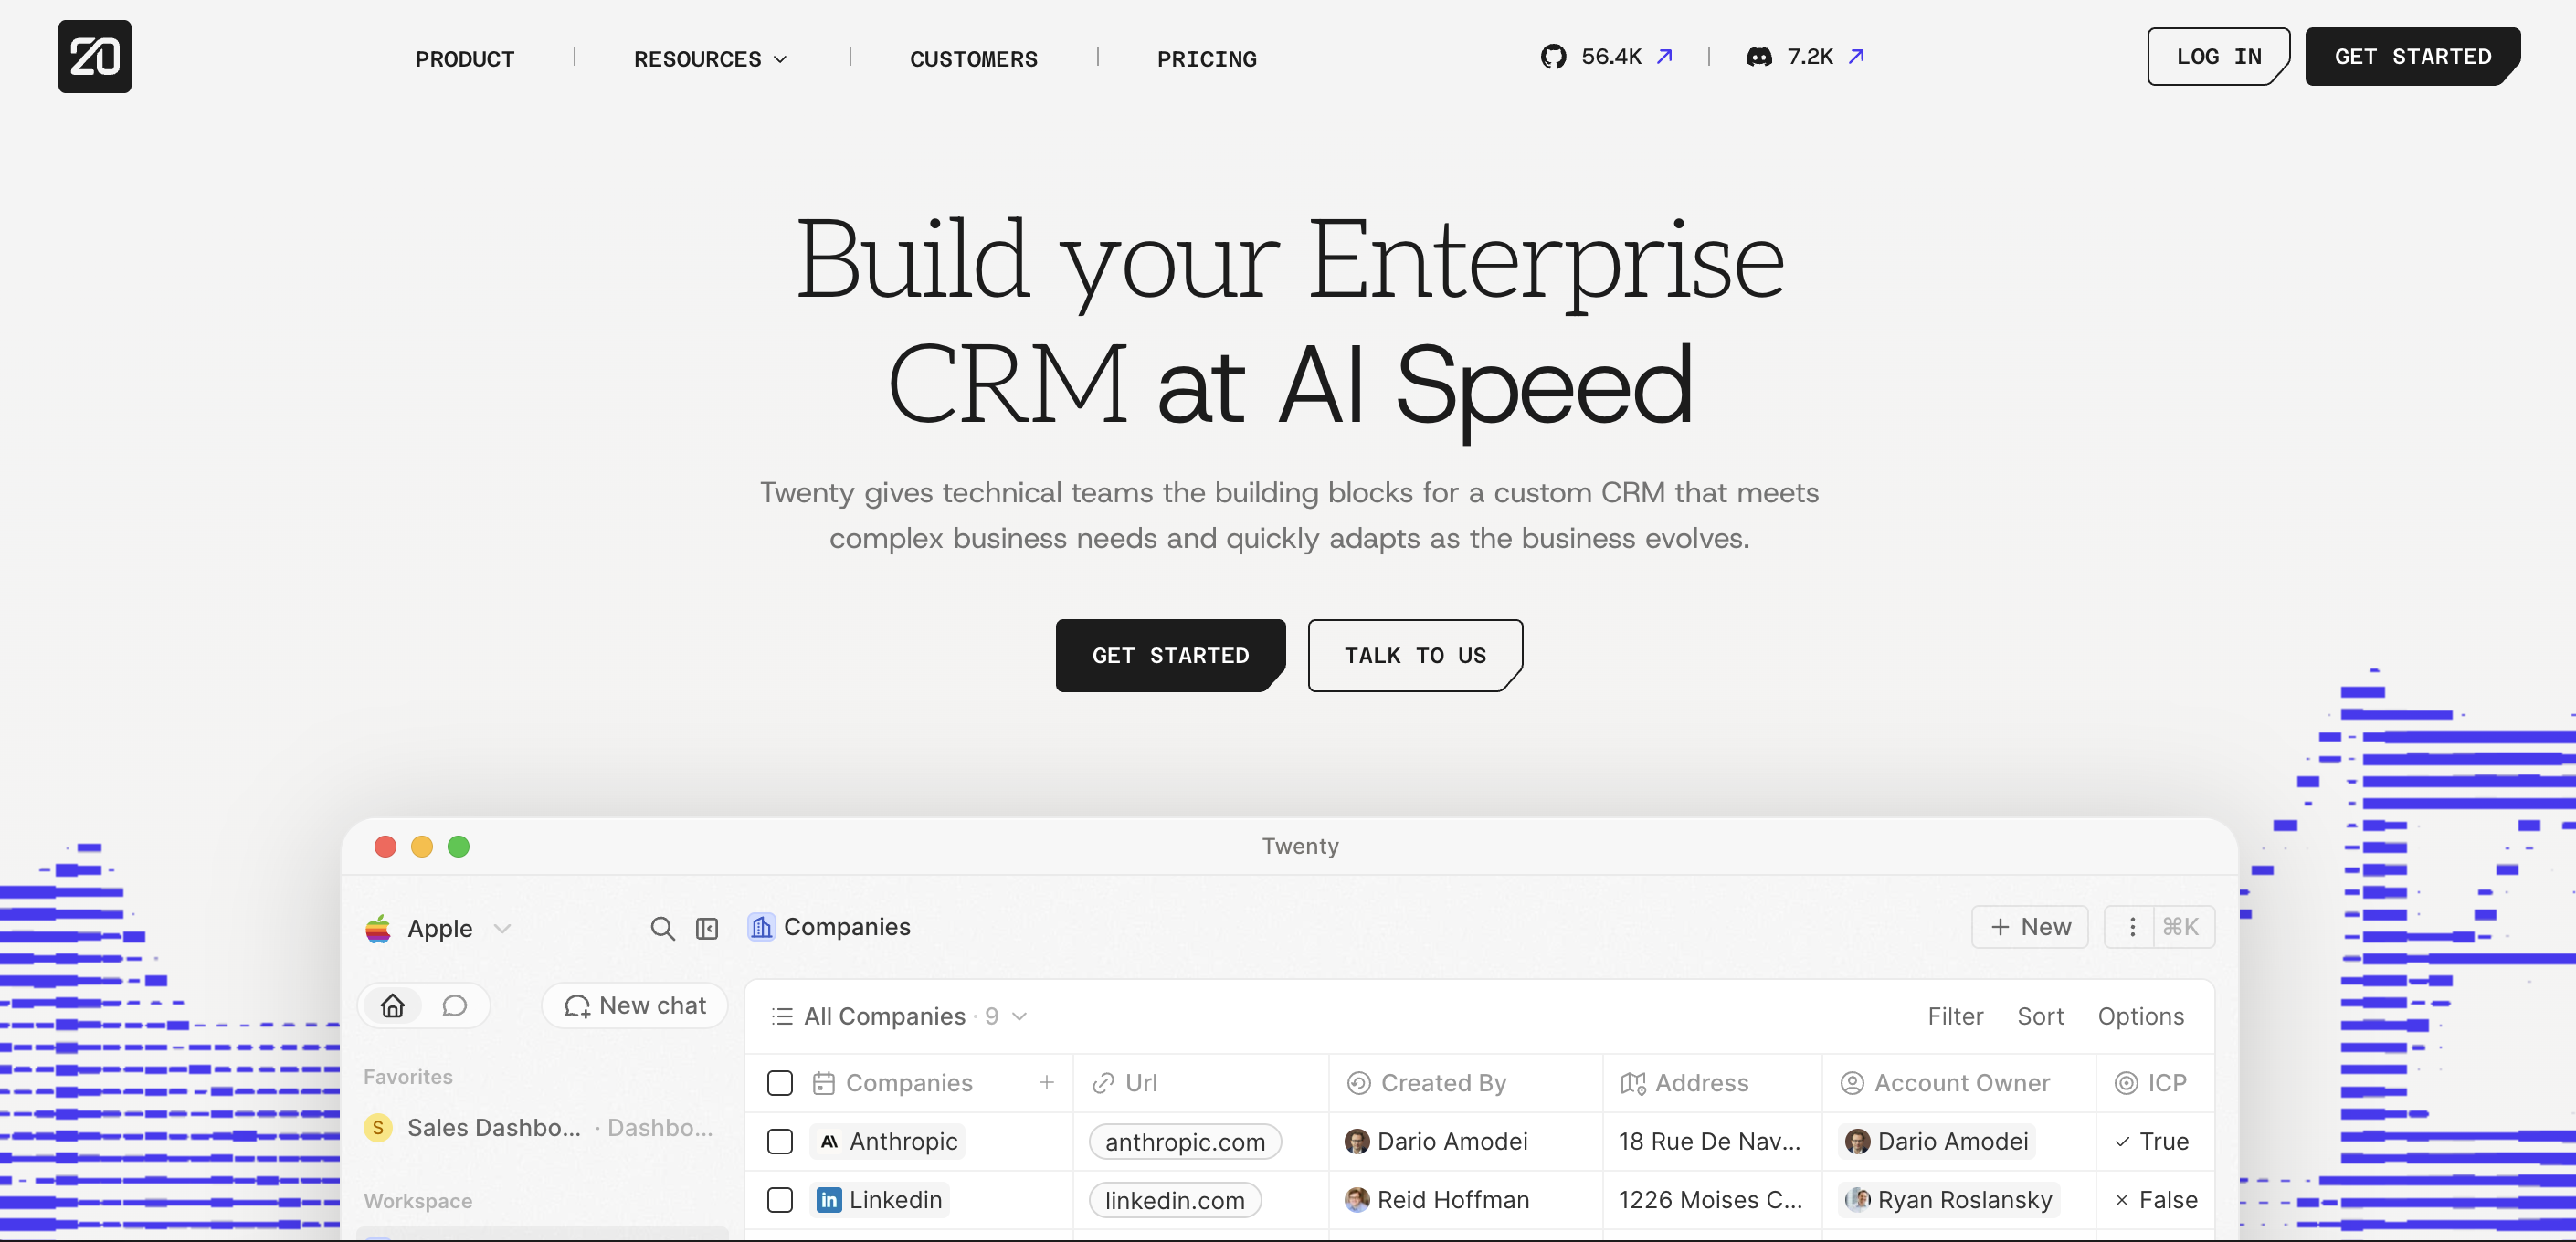Click the Ryan Roslansky account owner chip
Viewport: 2576px width, 1242px height.
click(x=1948, y=1199)
